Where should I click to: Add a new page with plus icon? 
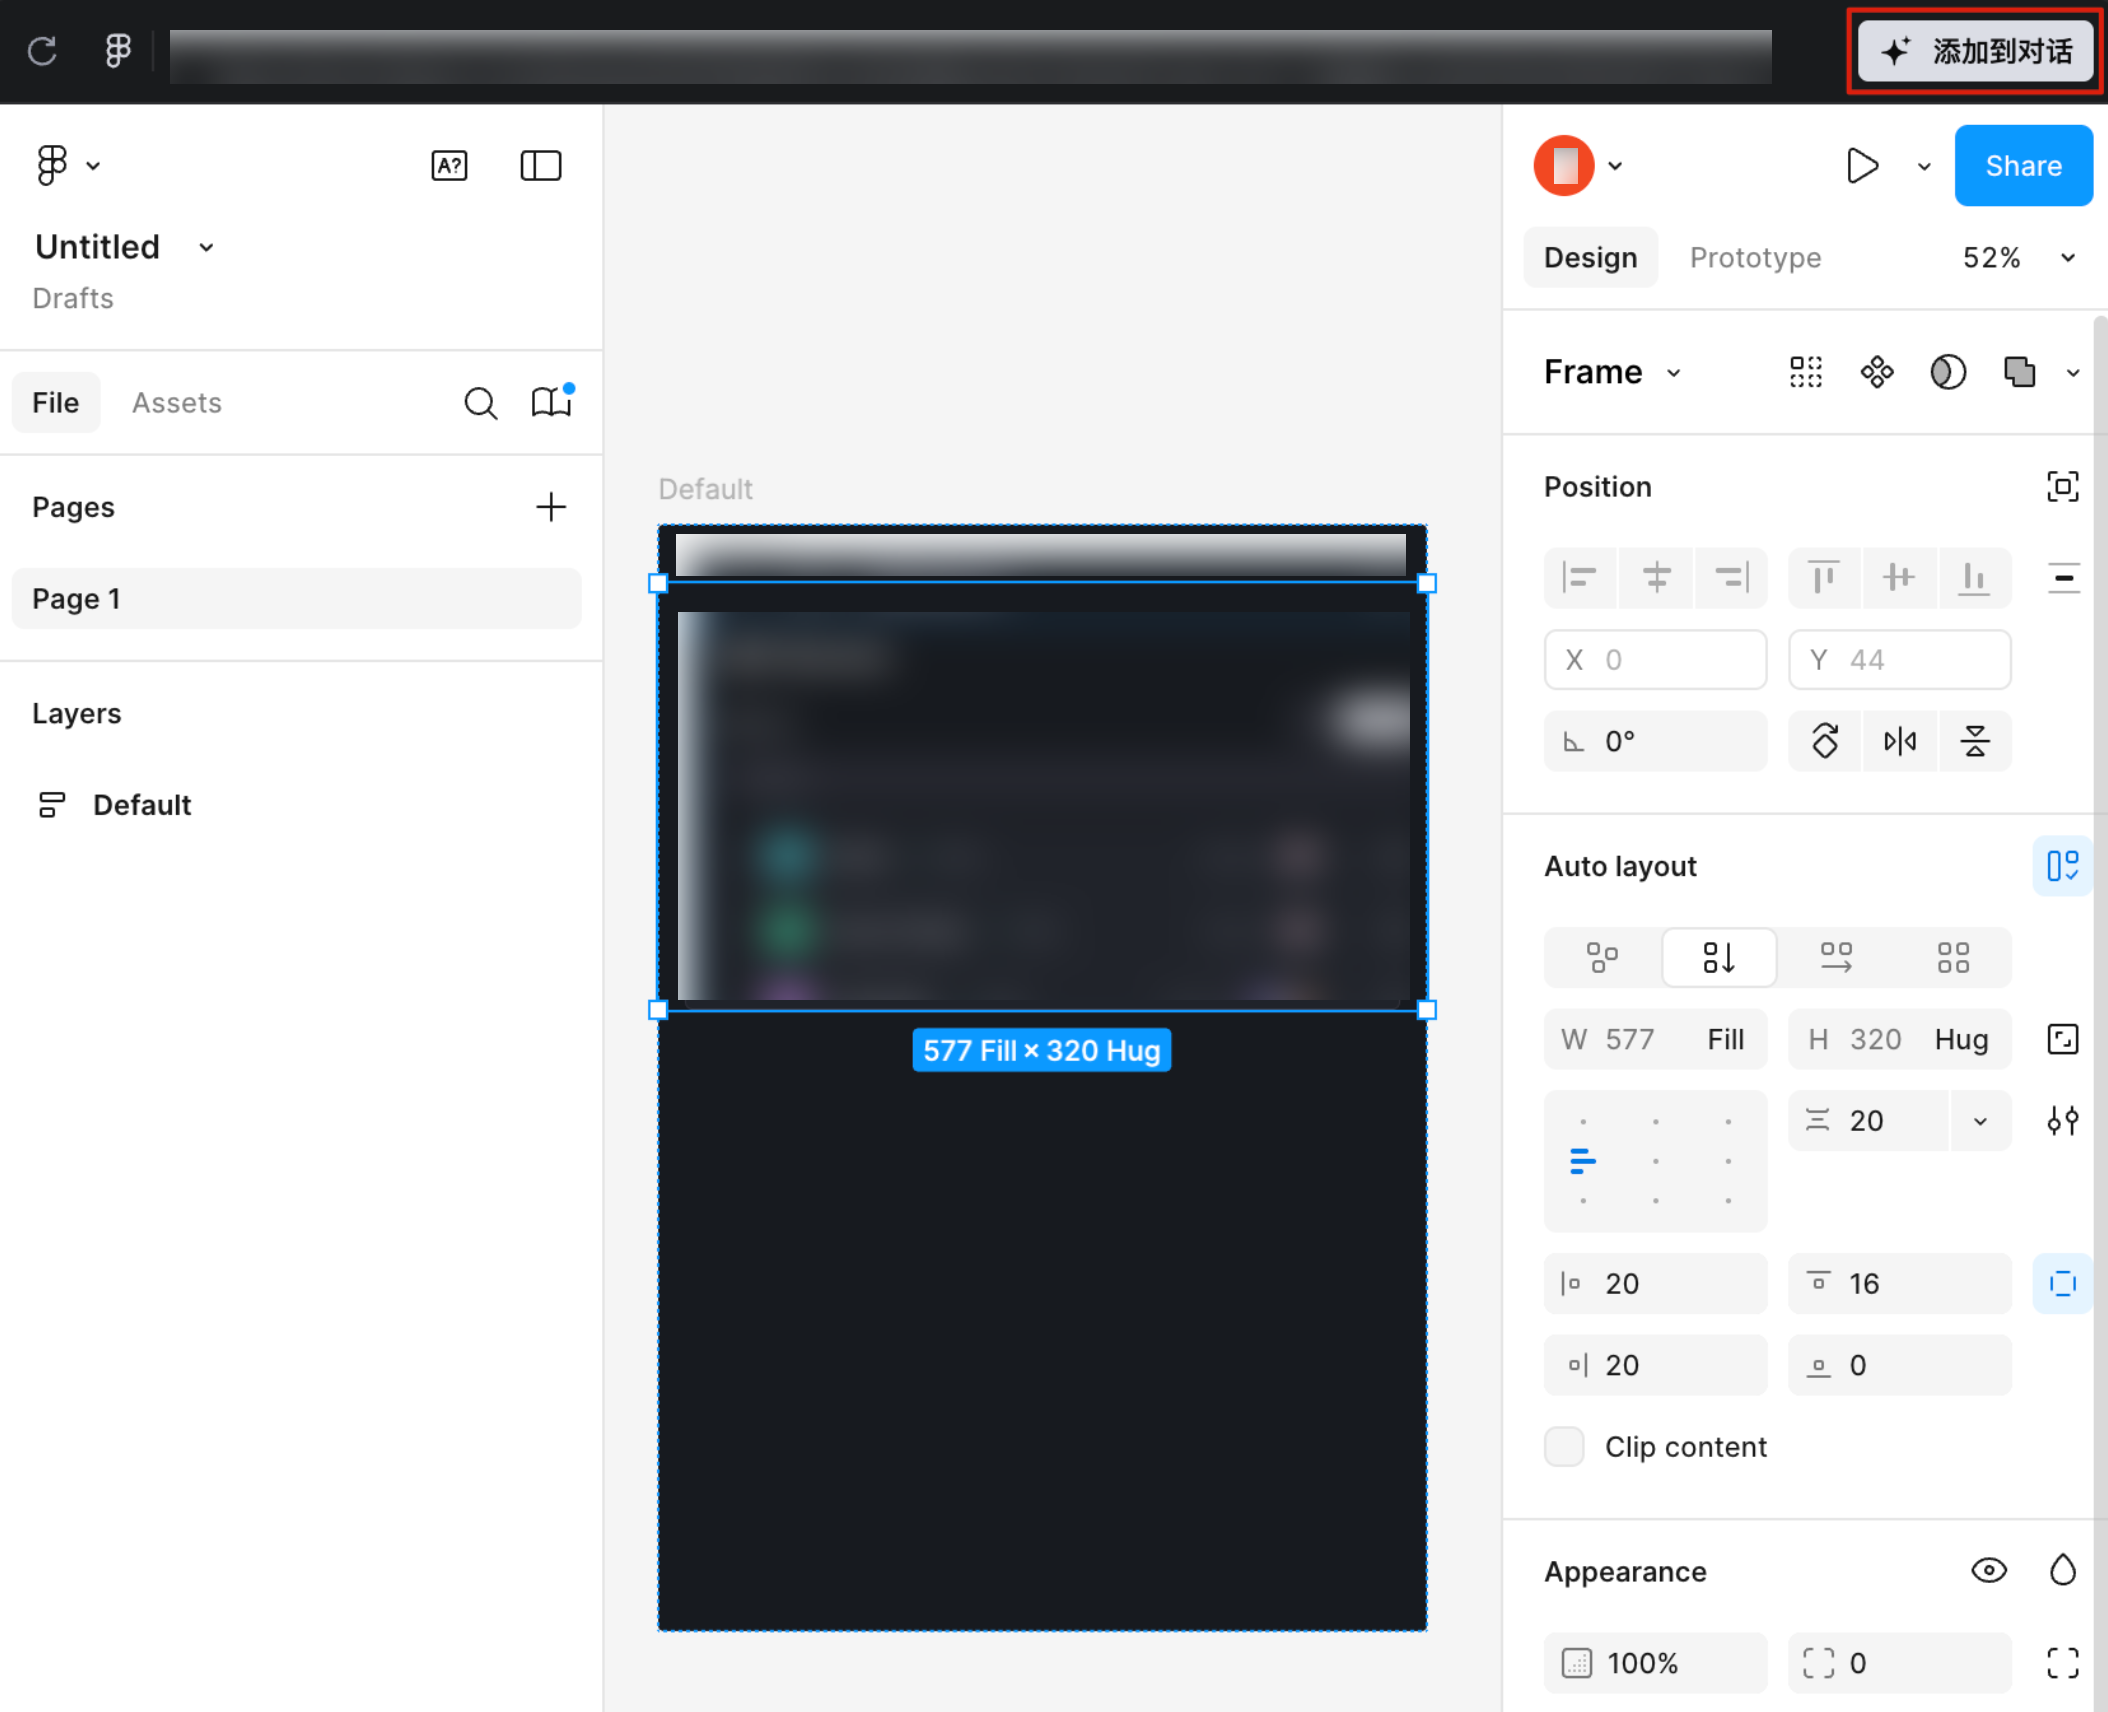(550, 507)
